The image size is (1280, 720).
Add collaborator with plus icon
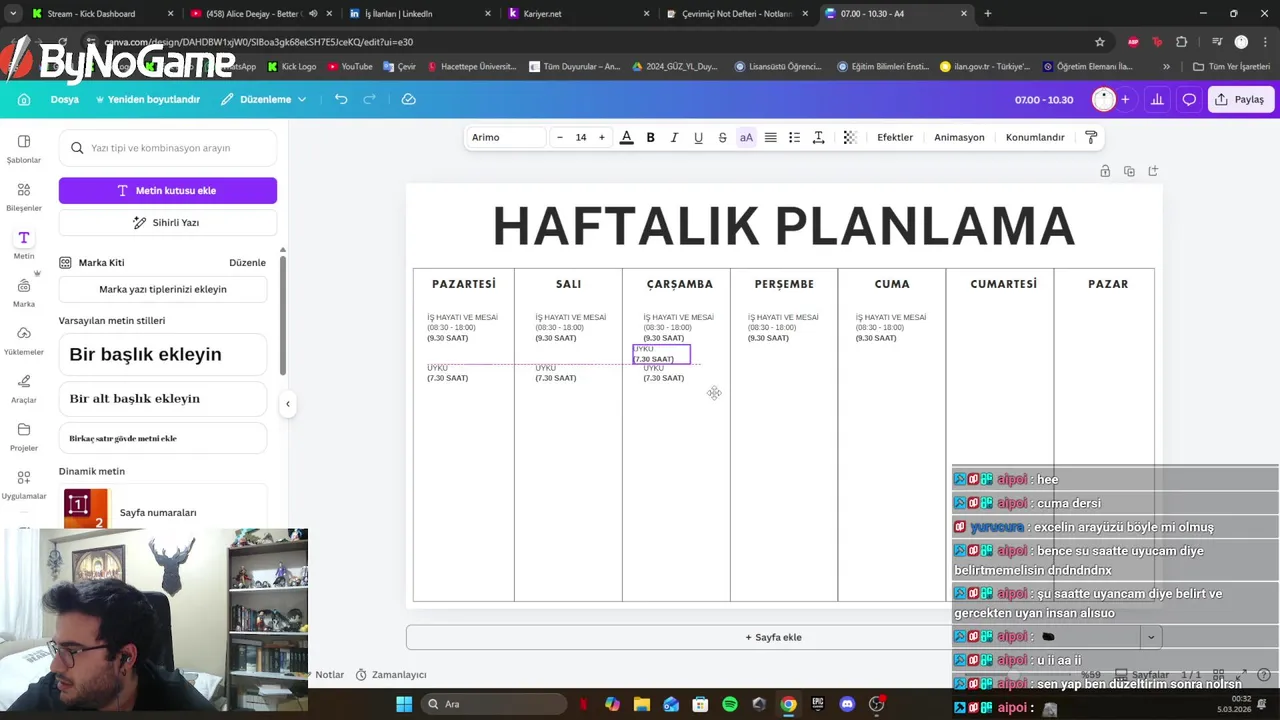pos(1125,99)
